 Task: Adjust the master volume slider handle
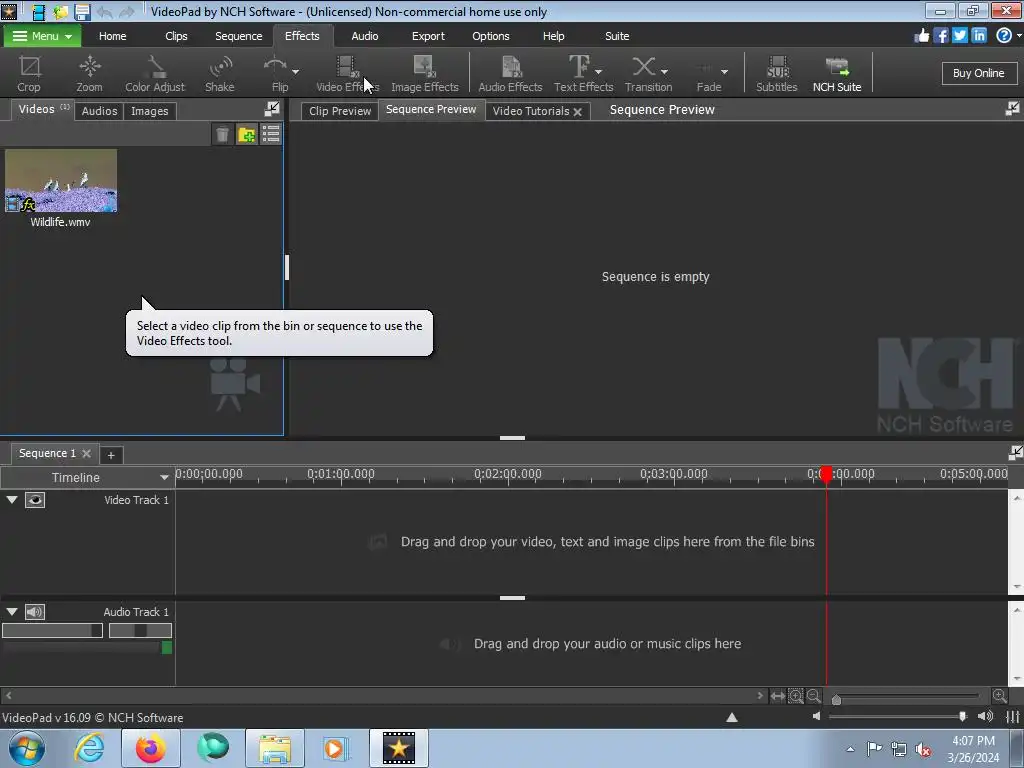(x=963, y=716)
